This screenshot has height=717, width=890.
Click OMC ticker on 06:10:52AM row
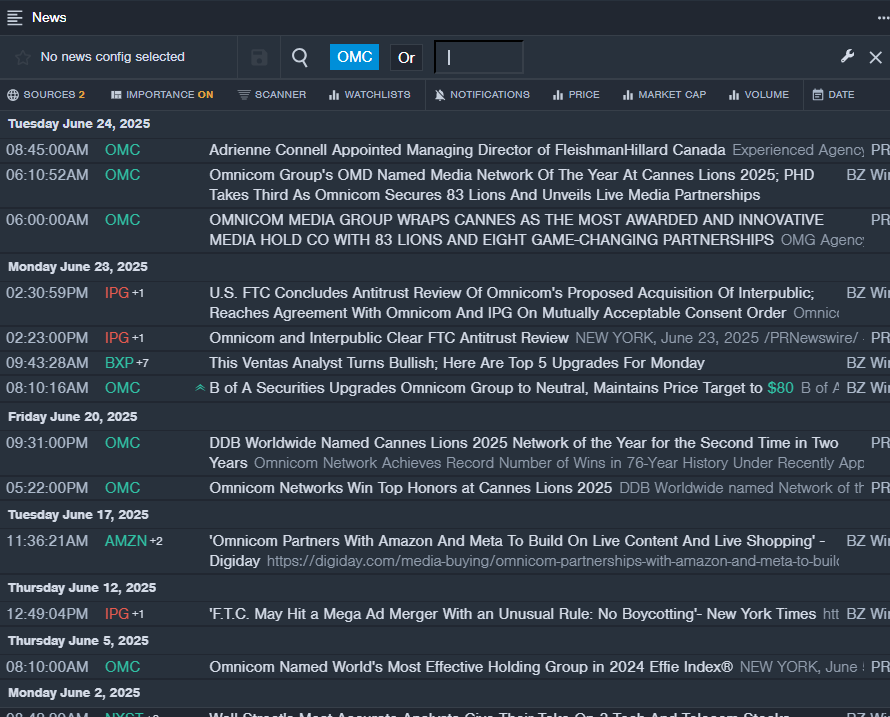(x=123, y=175)
